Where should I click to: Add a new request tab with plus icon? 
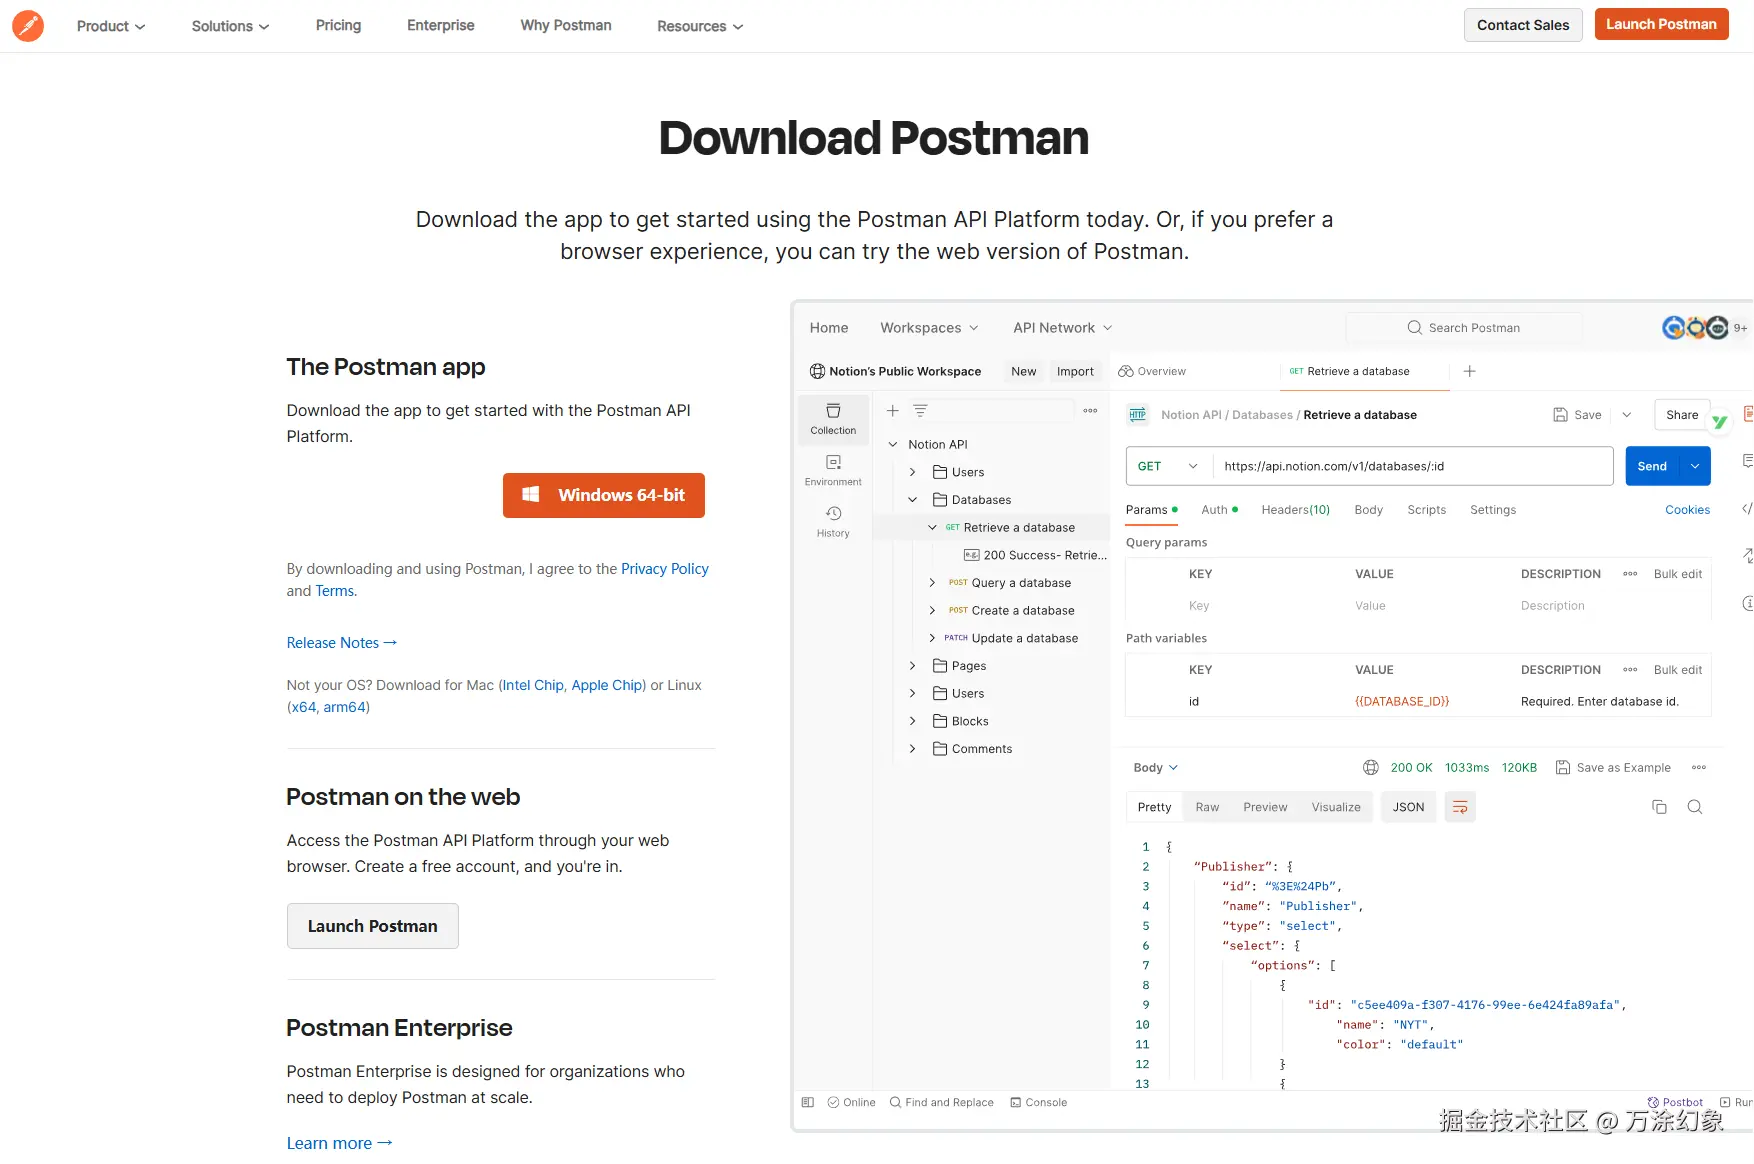(x=1469, y=371)
